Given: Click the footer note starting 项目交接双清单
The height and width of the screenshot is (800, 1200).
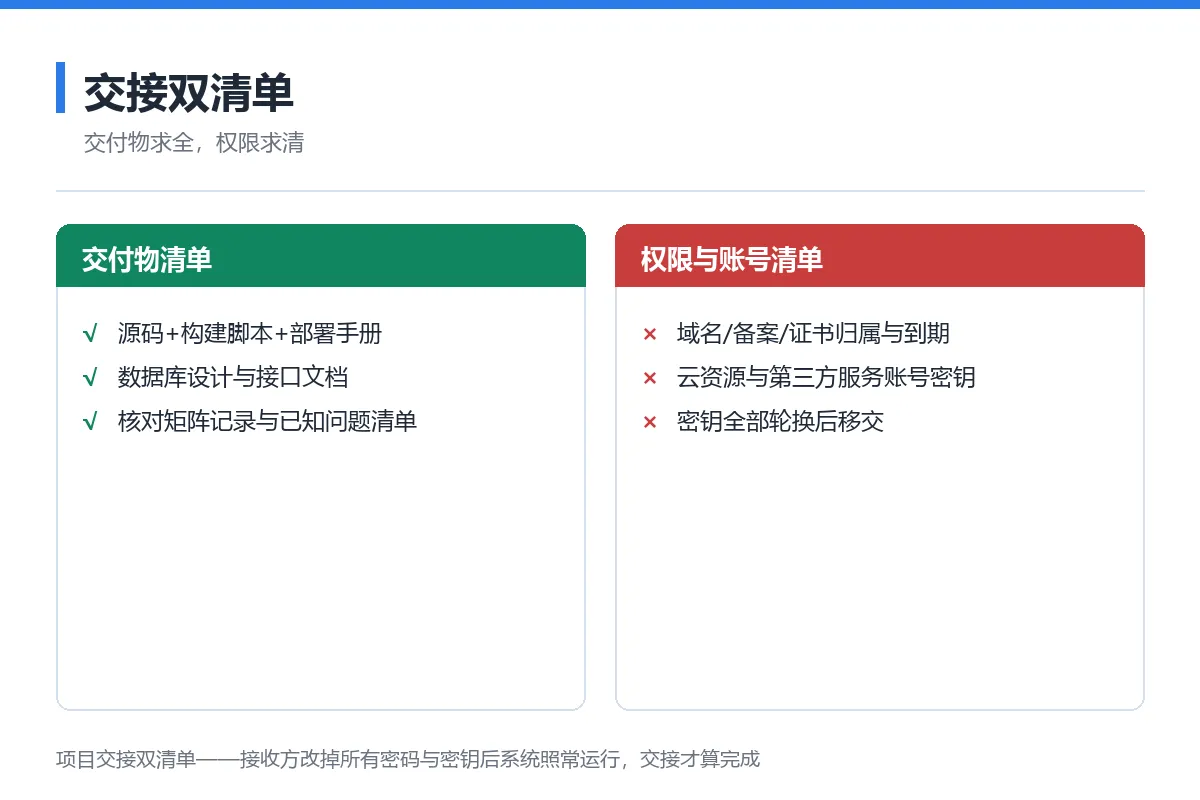Looking at the screenshot, I should click(408, 759).
